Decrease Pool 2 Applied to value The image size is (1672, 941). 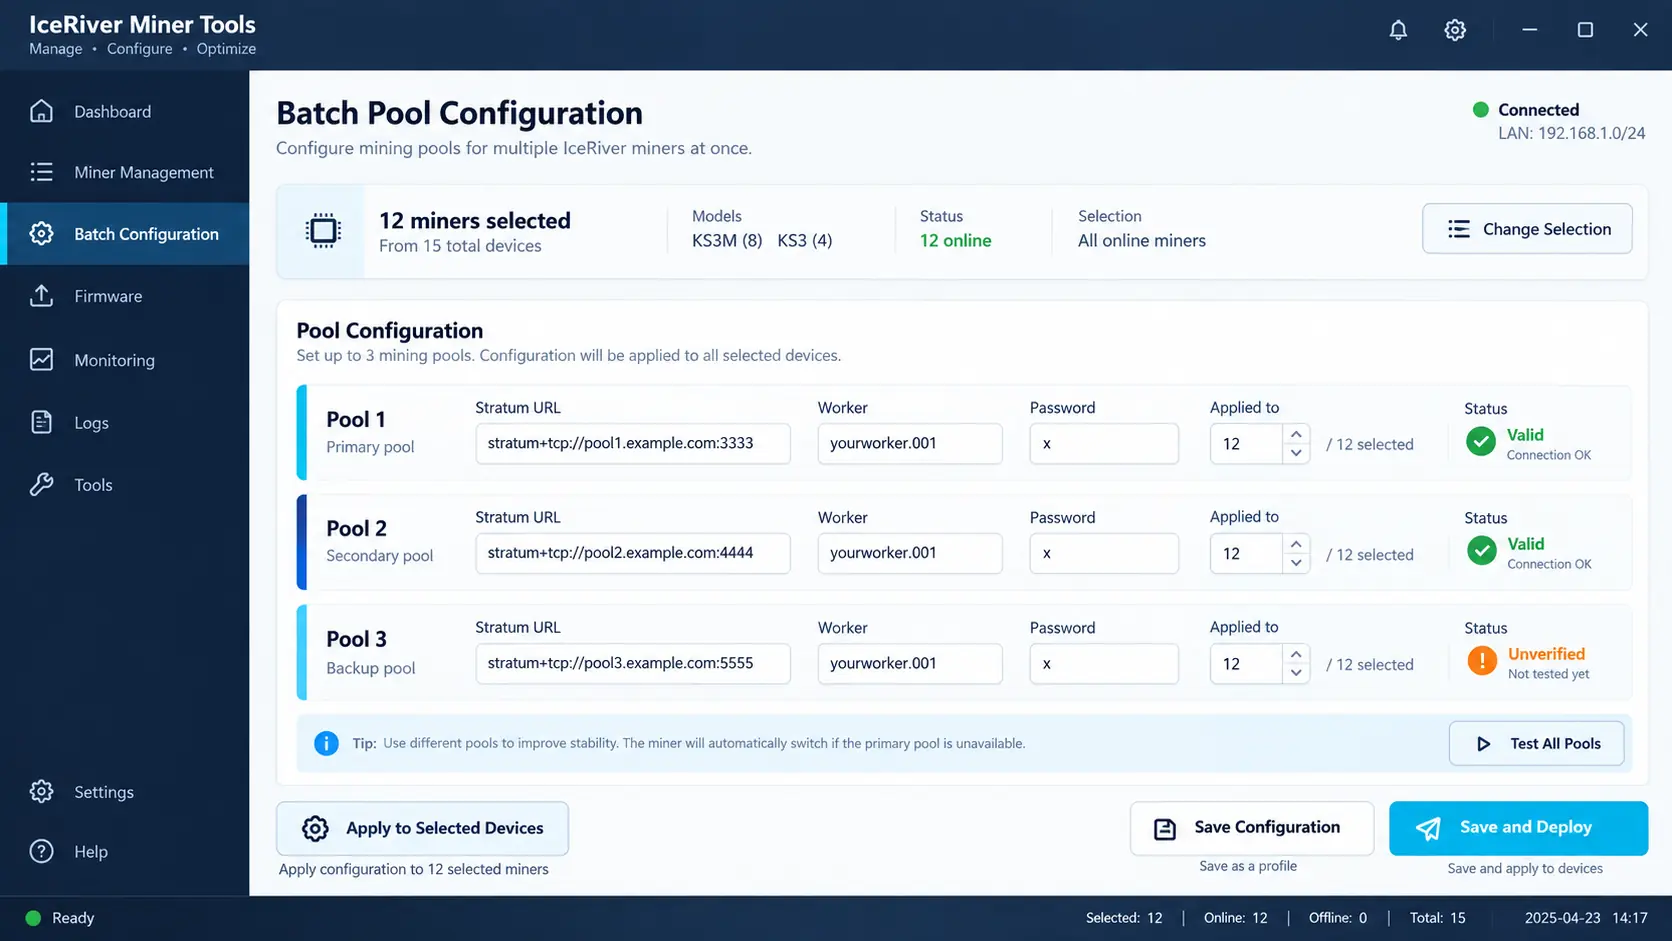click(x=1296, y=563)
